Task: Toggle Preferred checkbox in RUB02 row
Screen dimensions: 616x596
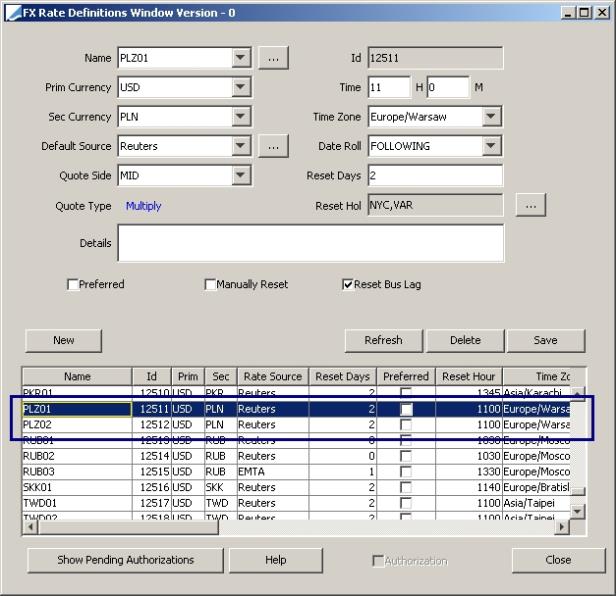Action: tap(406, 456)
